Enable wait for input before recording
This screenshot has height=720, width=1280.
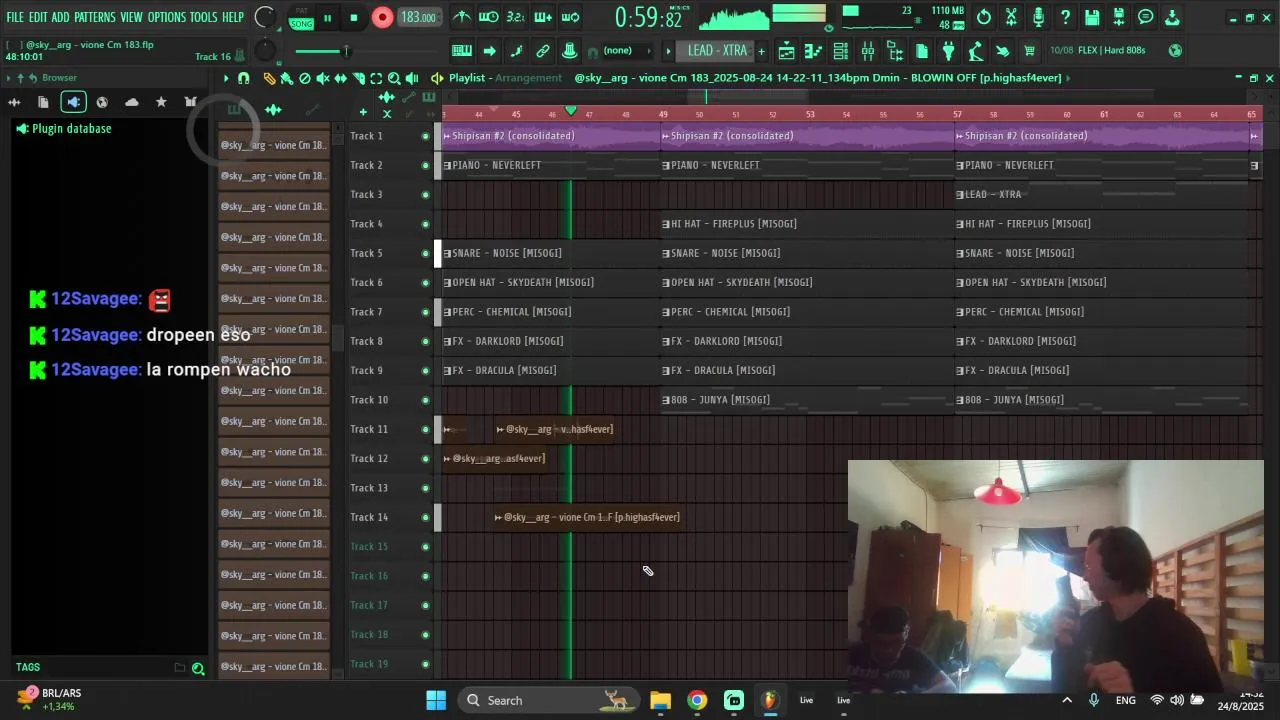pyautogui.click(x=489, y=17)
